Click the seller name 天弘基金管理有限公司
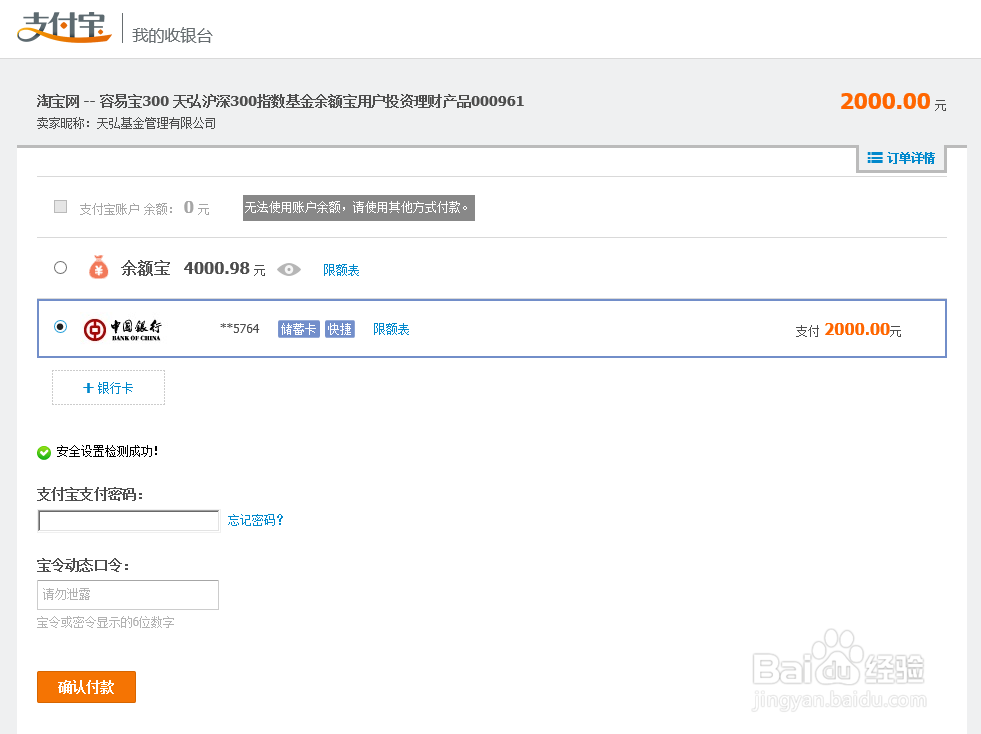This screenshot has height=734, width=981. coord(156,123)
